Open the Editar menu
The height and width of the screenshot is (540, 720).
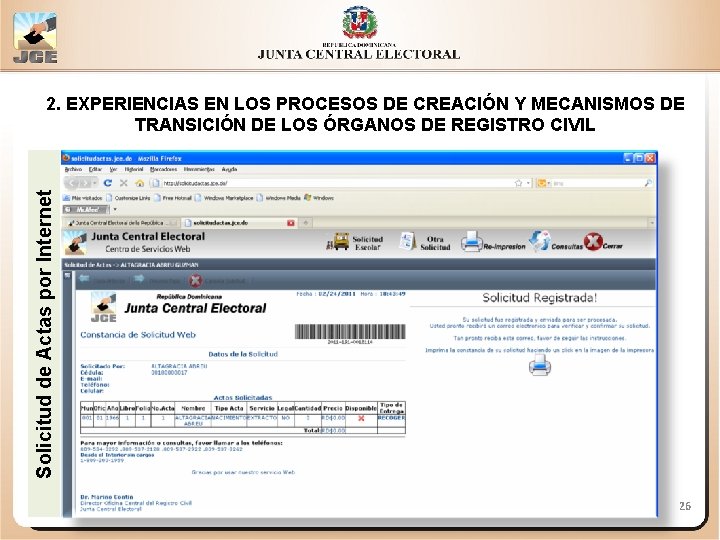coord(95,169)
